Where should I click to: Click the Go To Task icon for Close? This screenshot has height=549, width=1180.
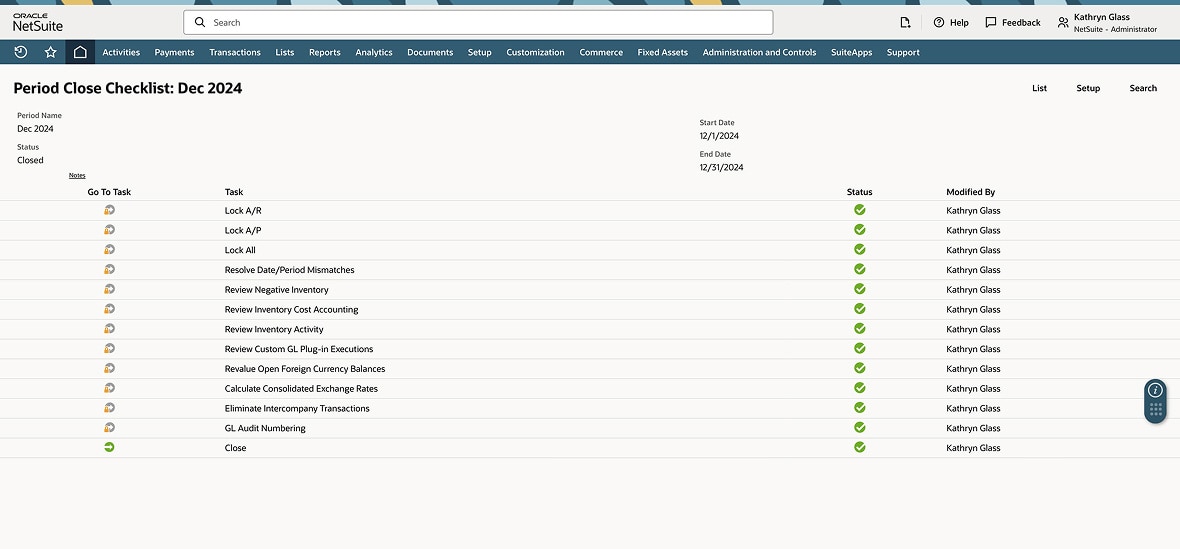(x=109, y=448)
